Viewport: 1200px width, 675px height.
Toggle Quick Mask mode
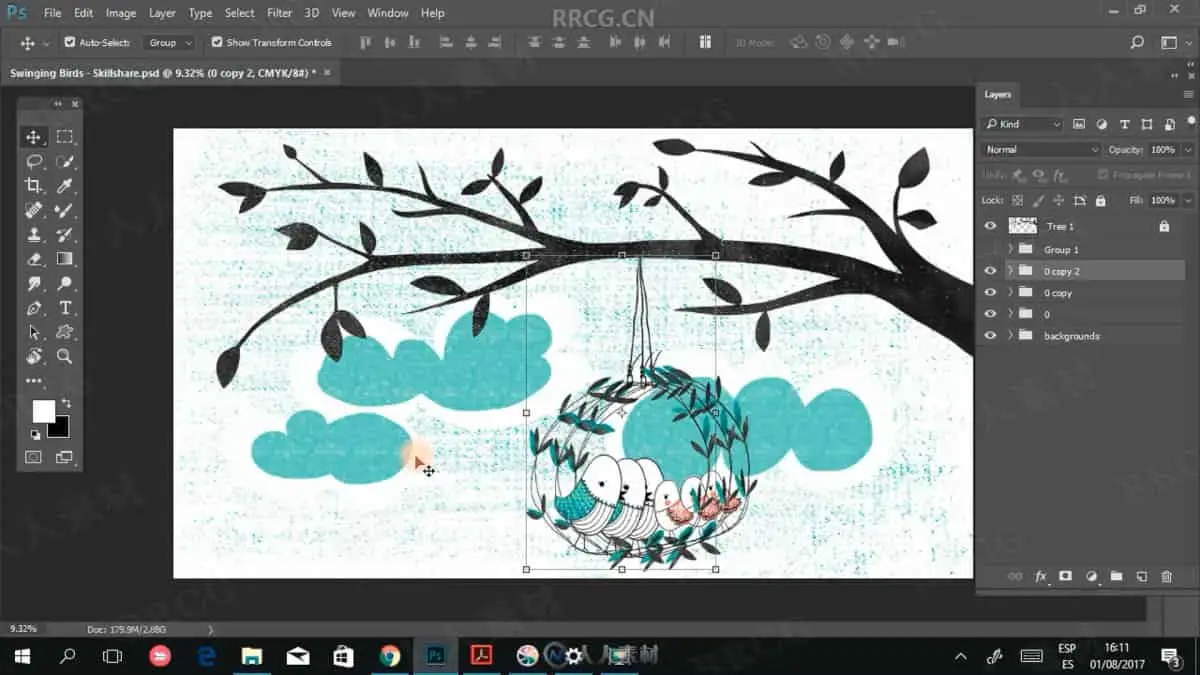click(x=34, y=457)
